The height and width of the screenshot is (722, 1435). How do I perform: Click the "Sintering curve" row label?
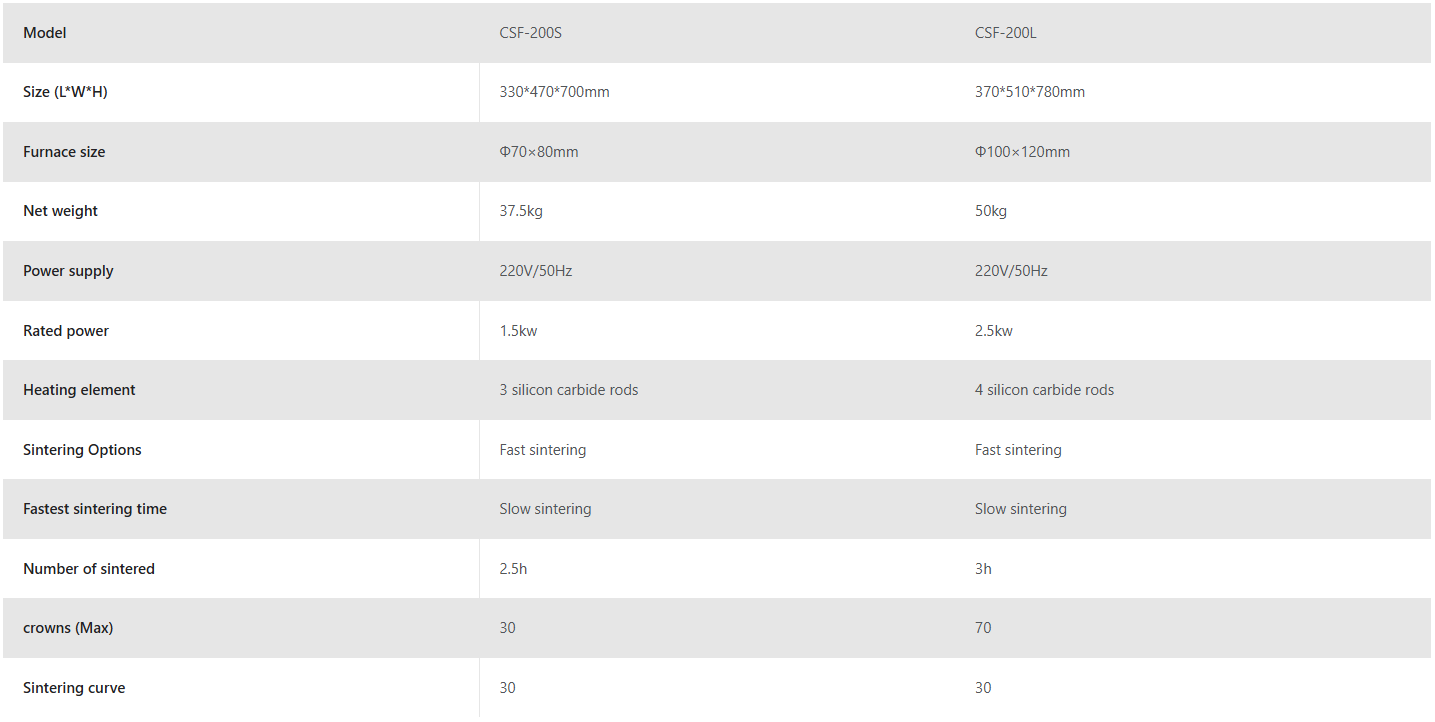coord(74,688)
